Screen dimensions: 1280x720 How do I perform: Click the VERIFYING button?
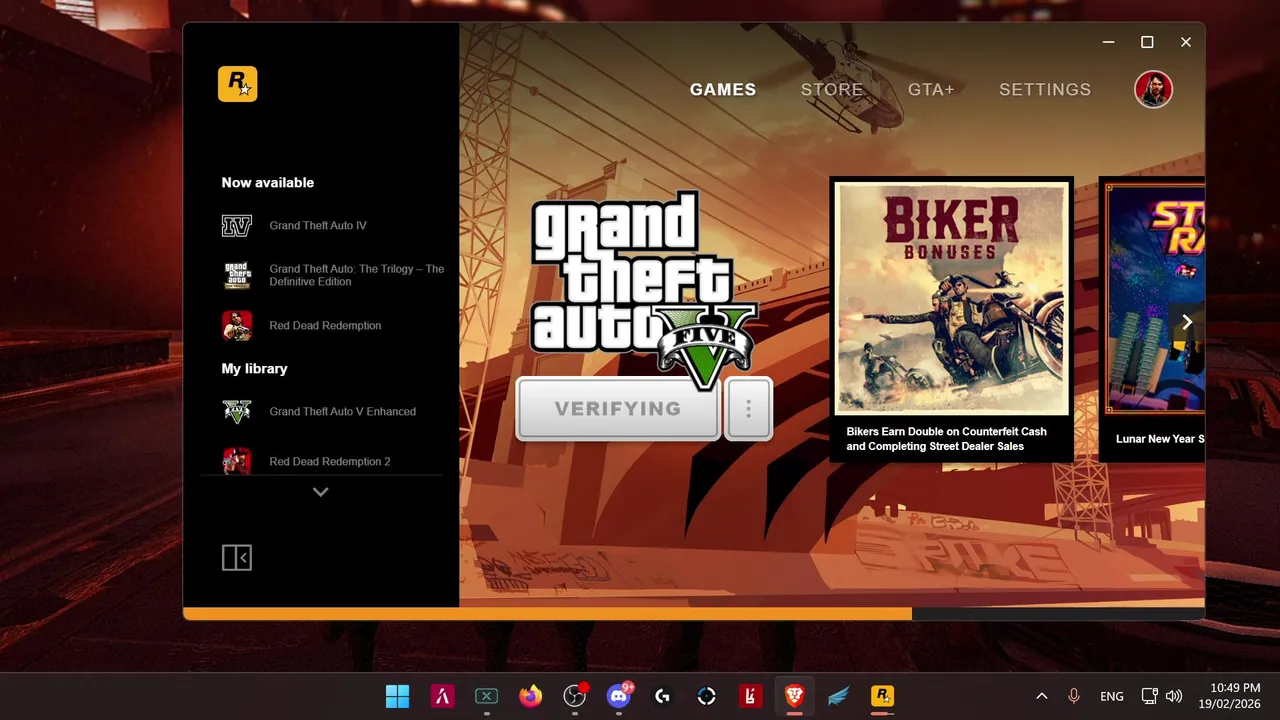point(618,408)
